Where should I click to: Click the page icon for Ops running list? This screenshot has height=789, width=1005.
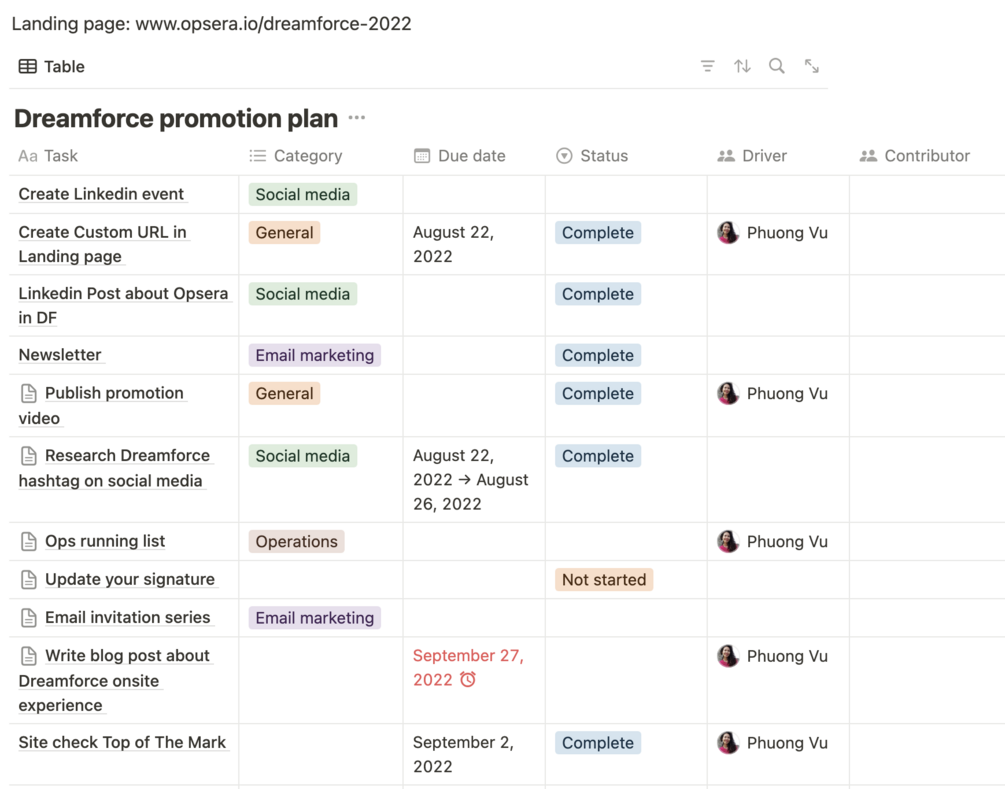click(29, 541)
